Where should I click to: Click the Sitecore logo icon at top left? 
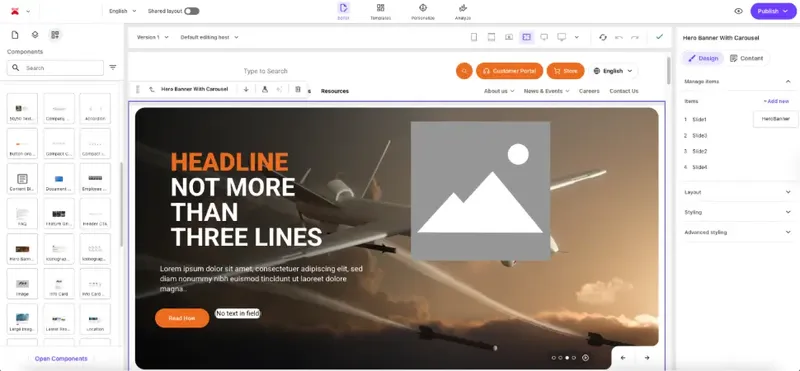15,11
